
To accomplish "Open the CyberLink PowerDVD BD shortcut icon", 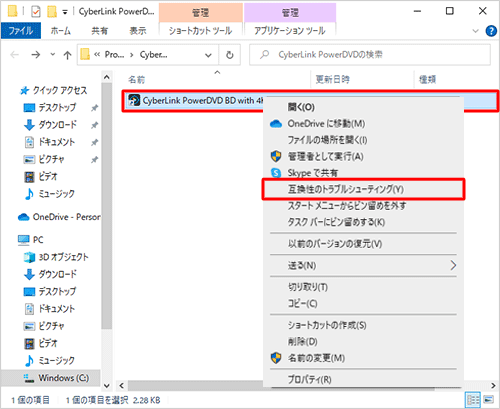I will pos(134,100).
